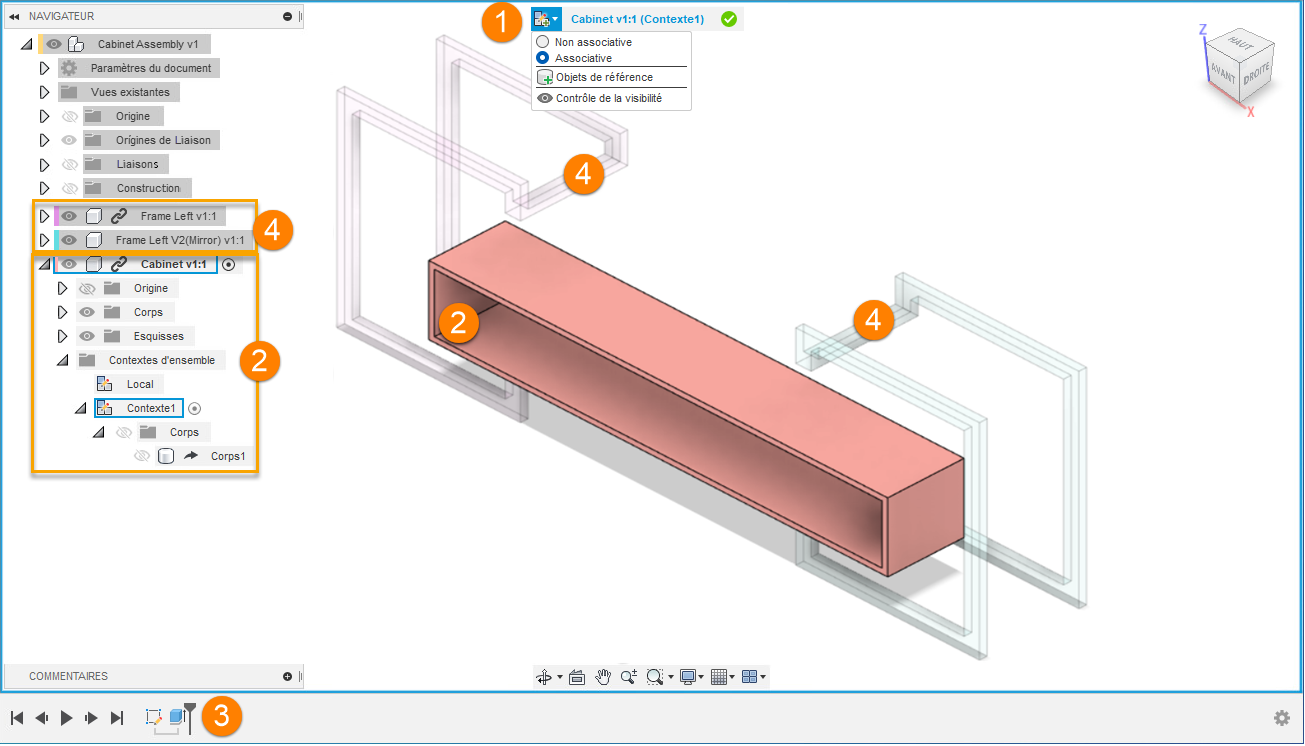The image size is (1305, 746).
Task: Click the link chain icon on Cabinet v1:1
Action: (x=119, y=264)
